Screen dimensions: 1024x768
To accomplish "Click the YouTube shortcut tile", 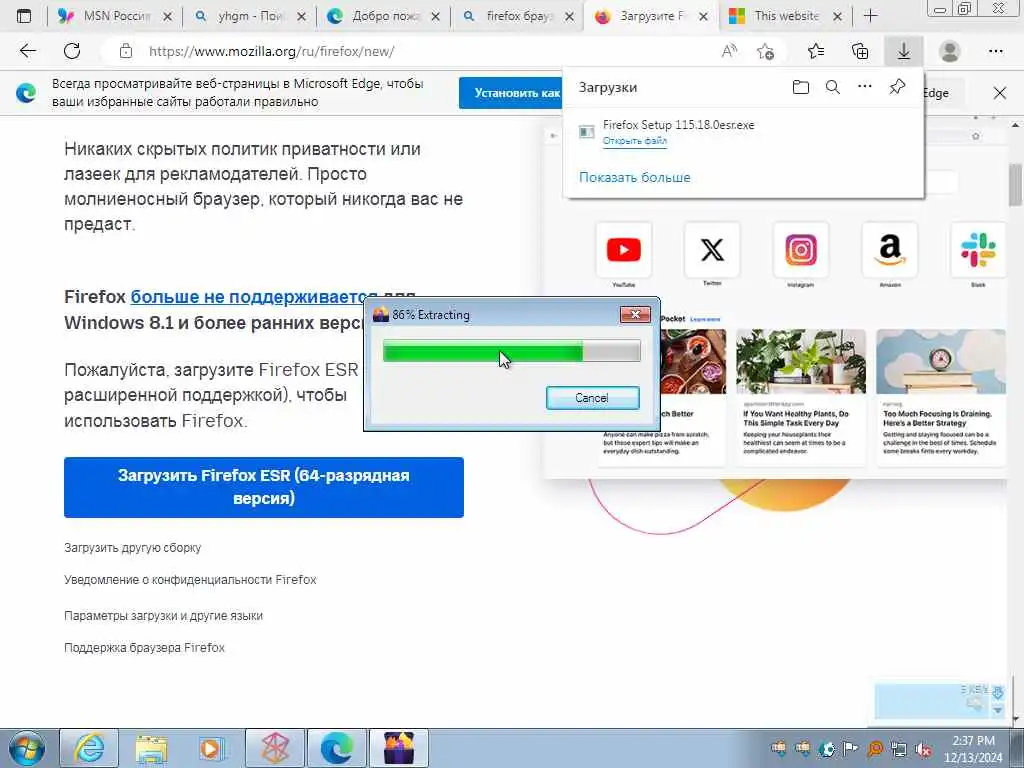I will tap(624, 250).
